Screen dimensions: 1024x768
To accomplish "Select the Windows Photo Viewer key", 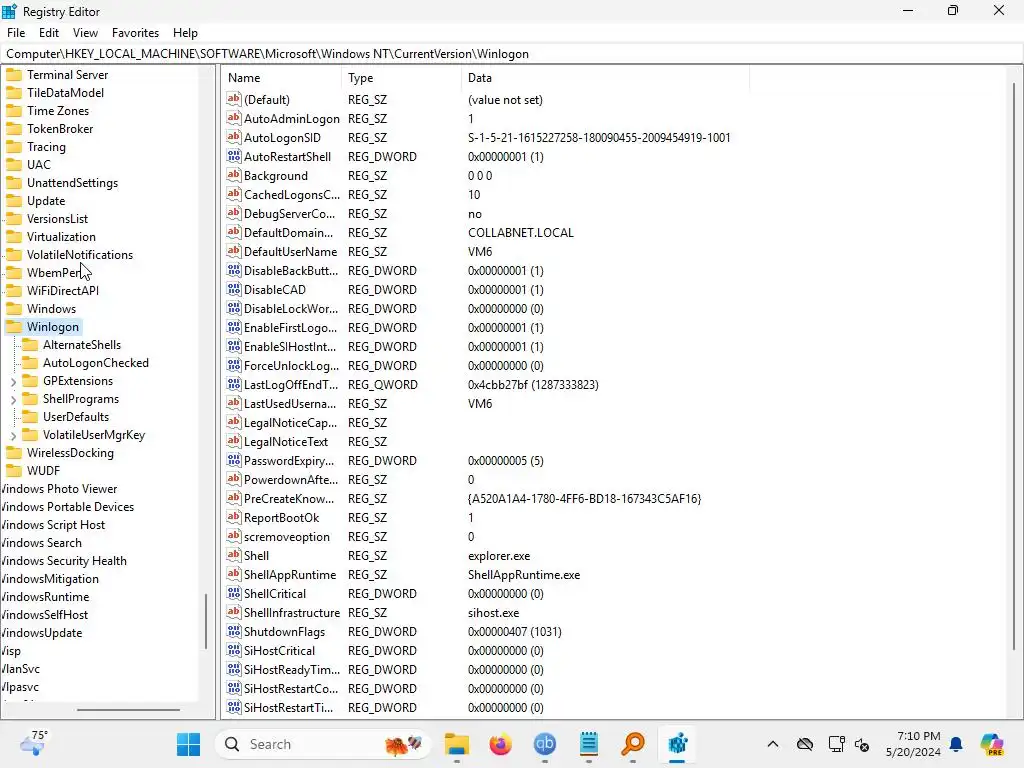I will (x=59, y=488).
